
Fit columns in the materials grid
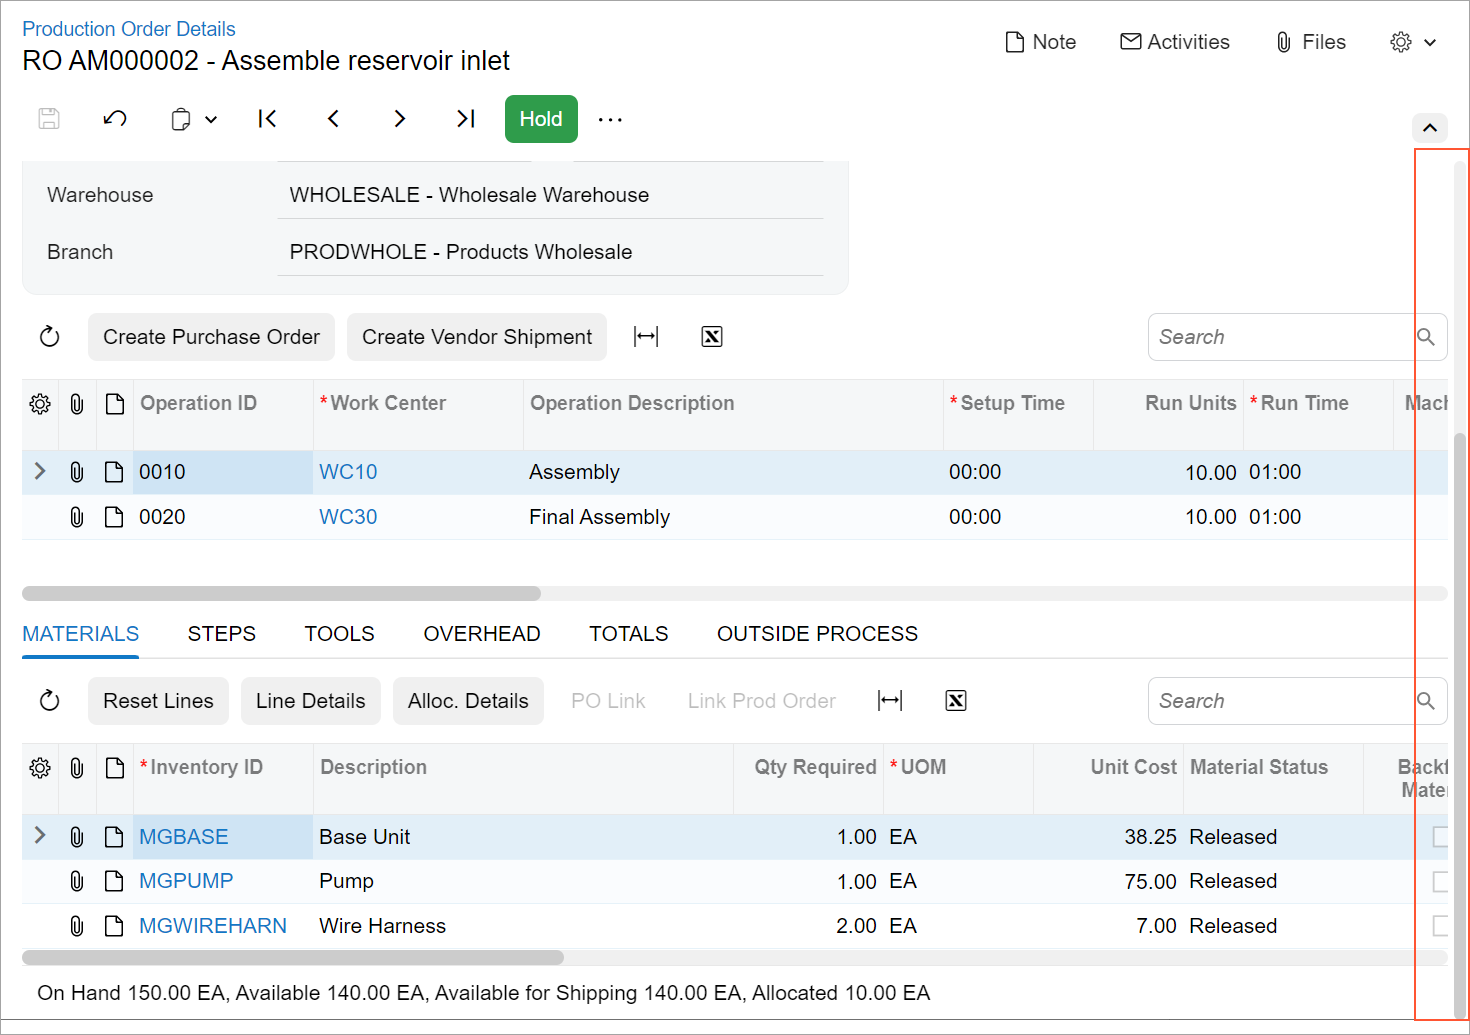pos(890,701)
